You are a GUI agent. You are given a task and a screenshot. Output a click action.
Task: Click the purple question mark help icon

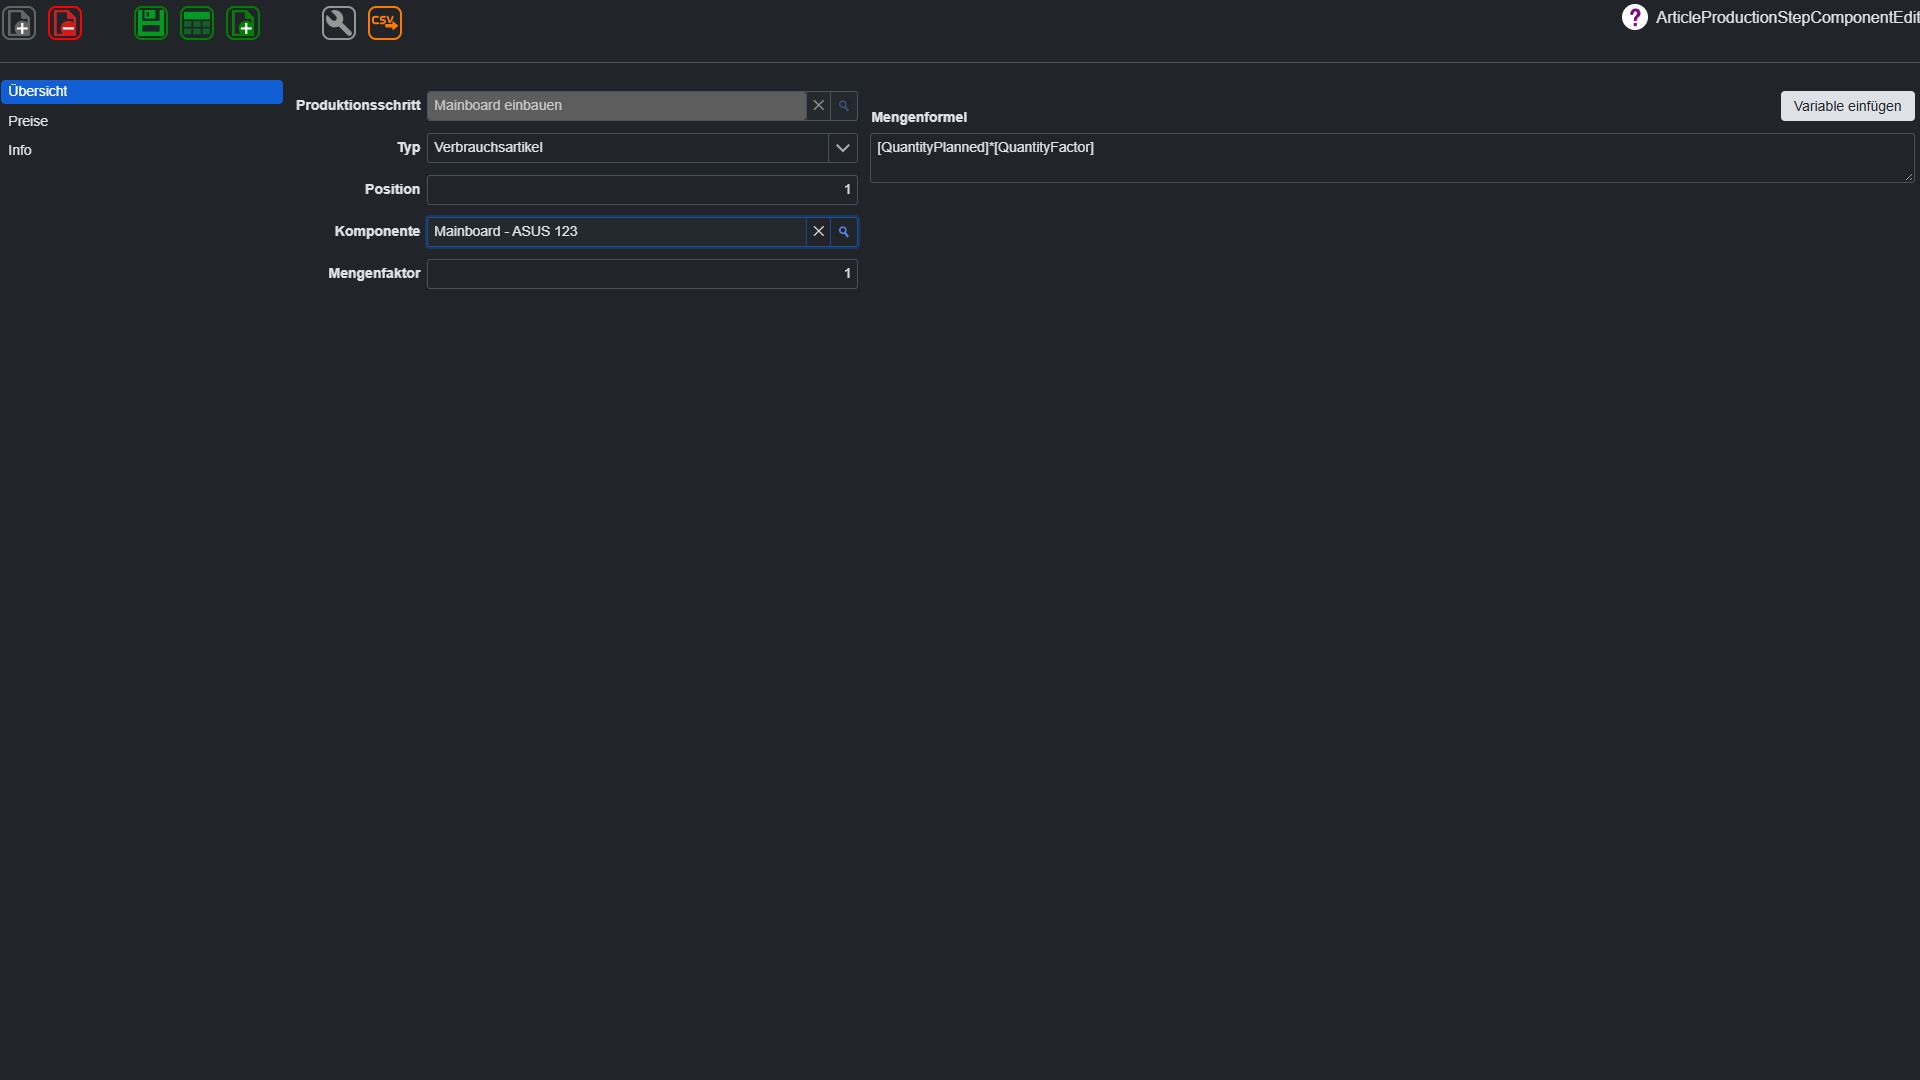[x=1634, y=17]
